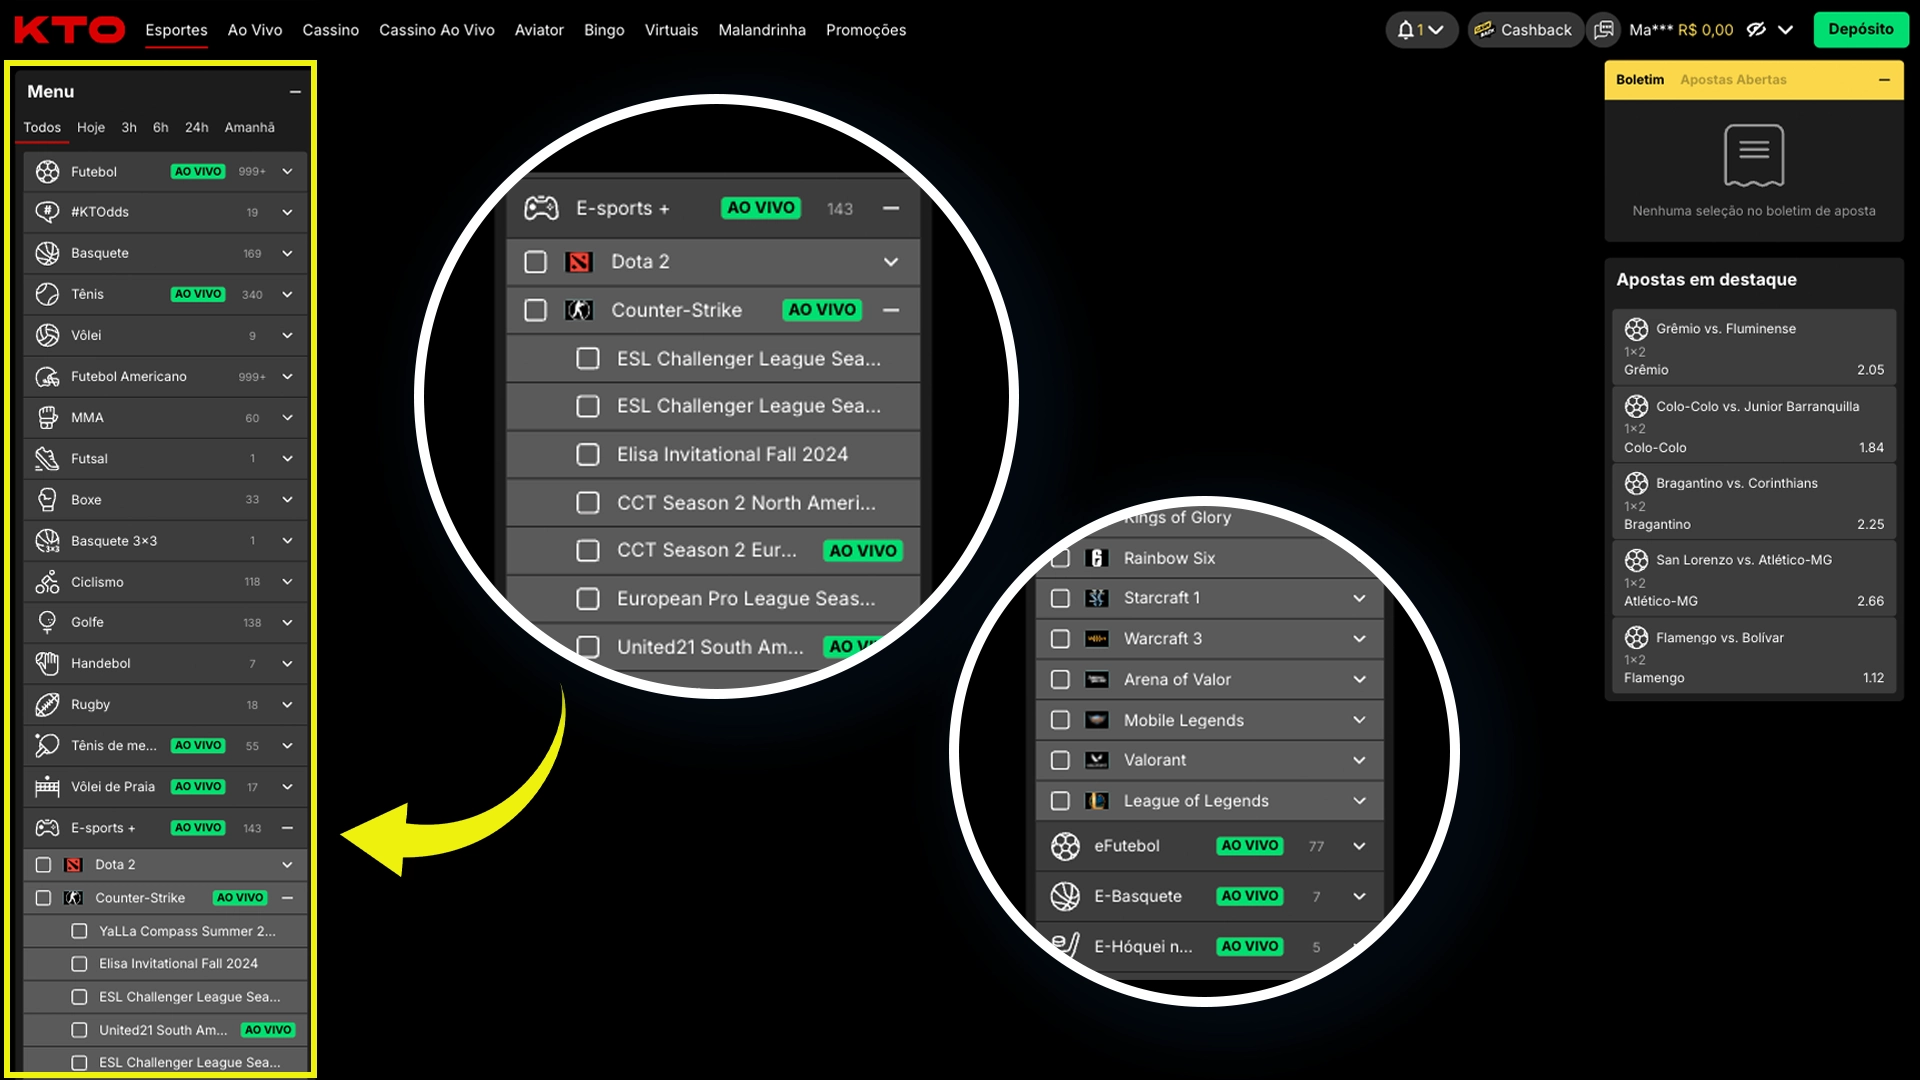
Task: Filter menu by 3h
Action: click(x=129, y=128)
